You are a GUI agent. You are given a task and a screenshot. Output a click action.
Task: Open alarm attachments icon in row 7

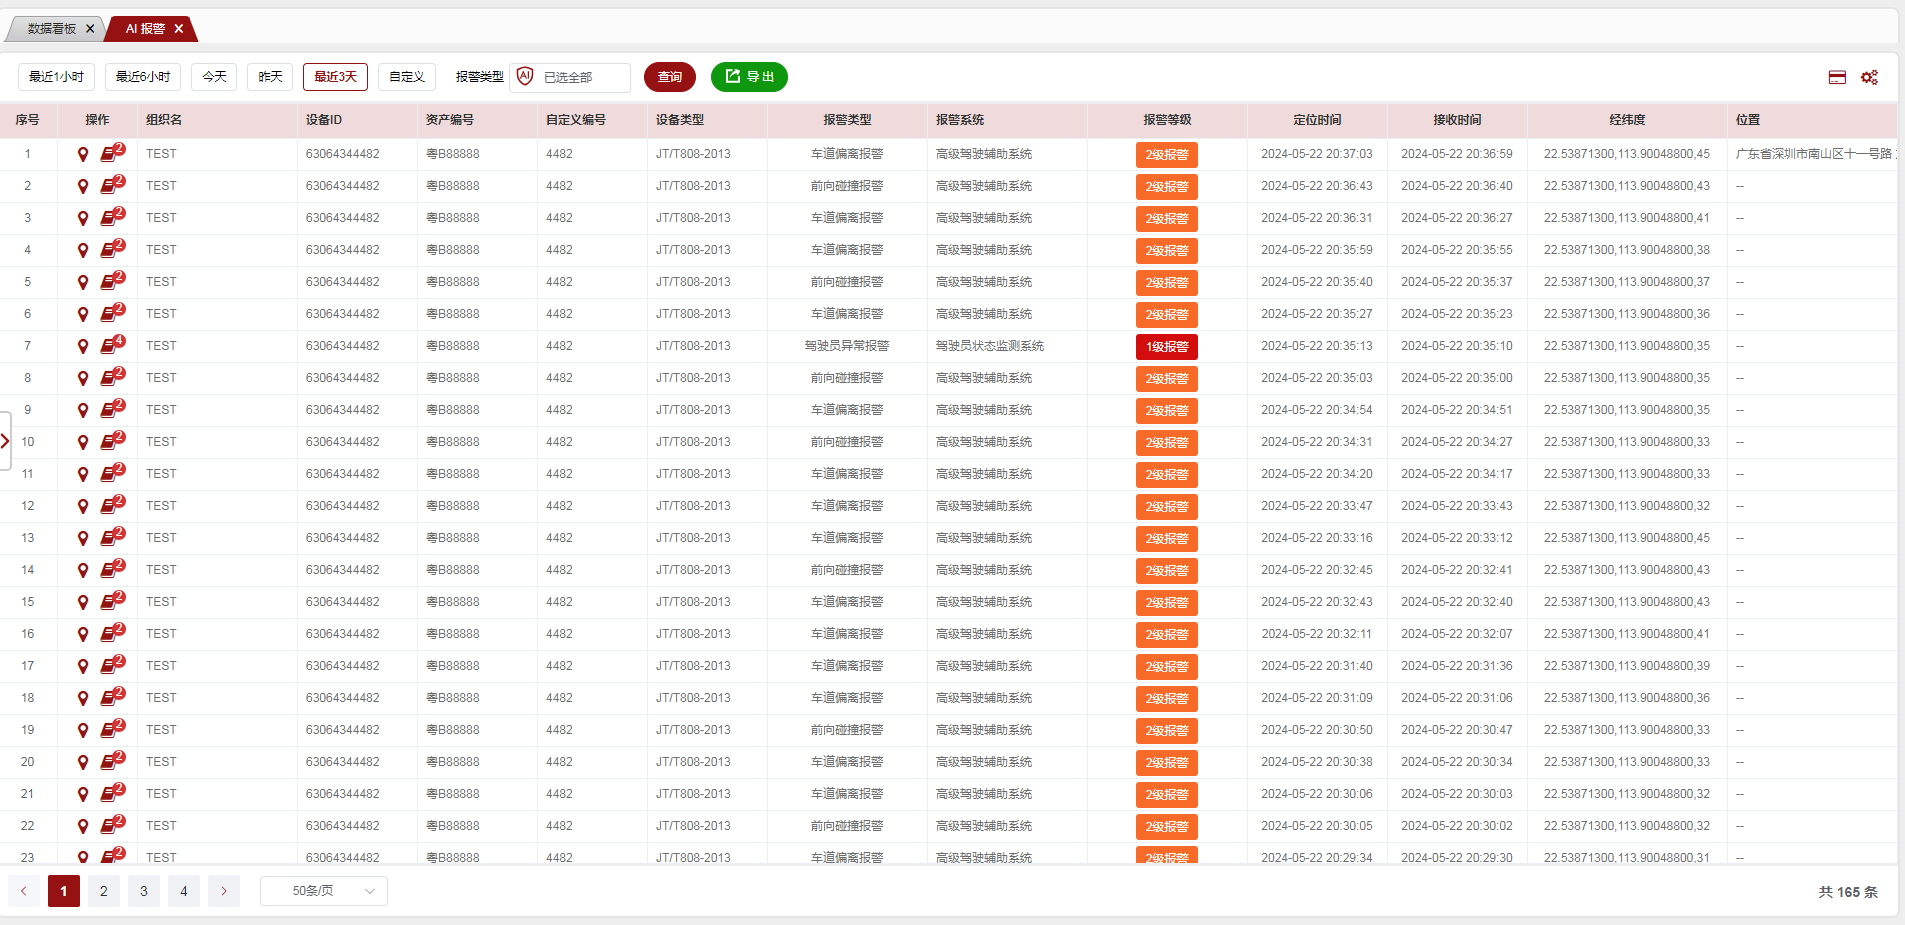pyautogui.click(x=110, y=346)
